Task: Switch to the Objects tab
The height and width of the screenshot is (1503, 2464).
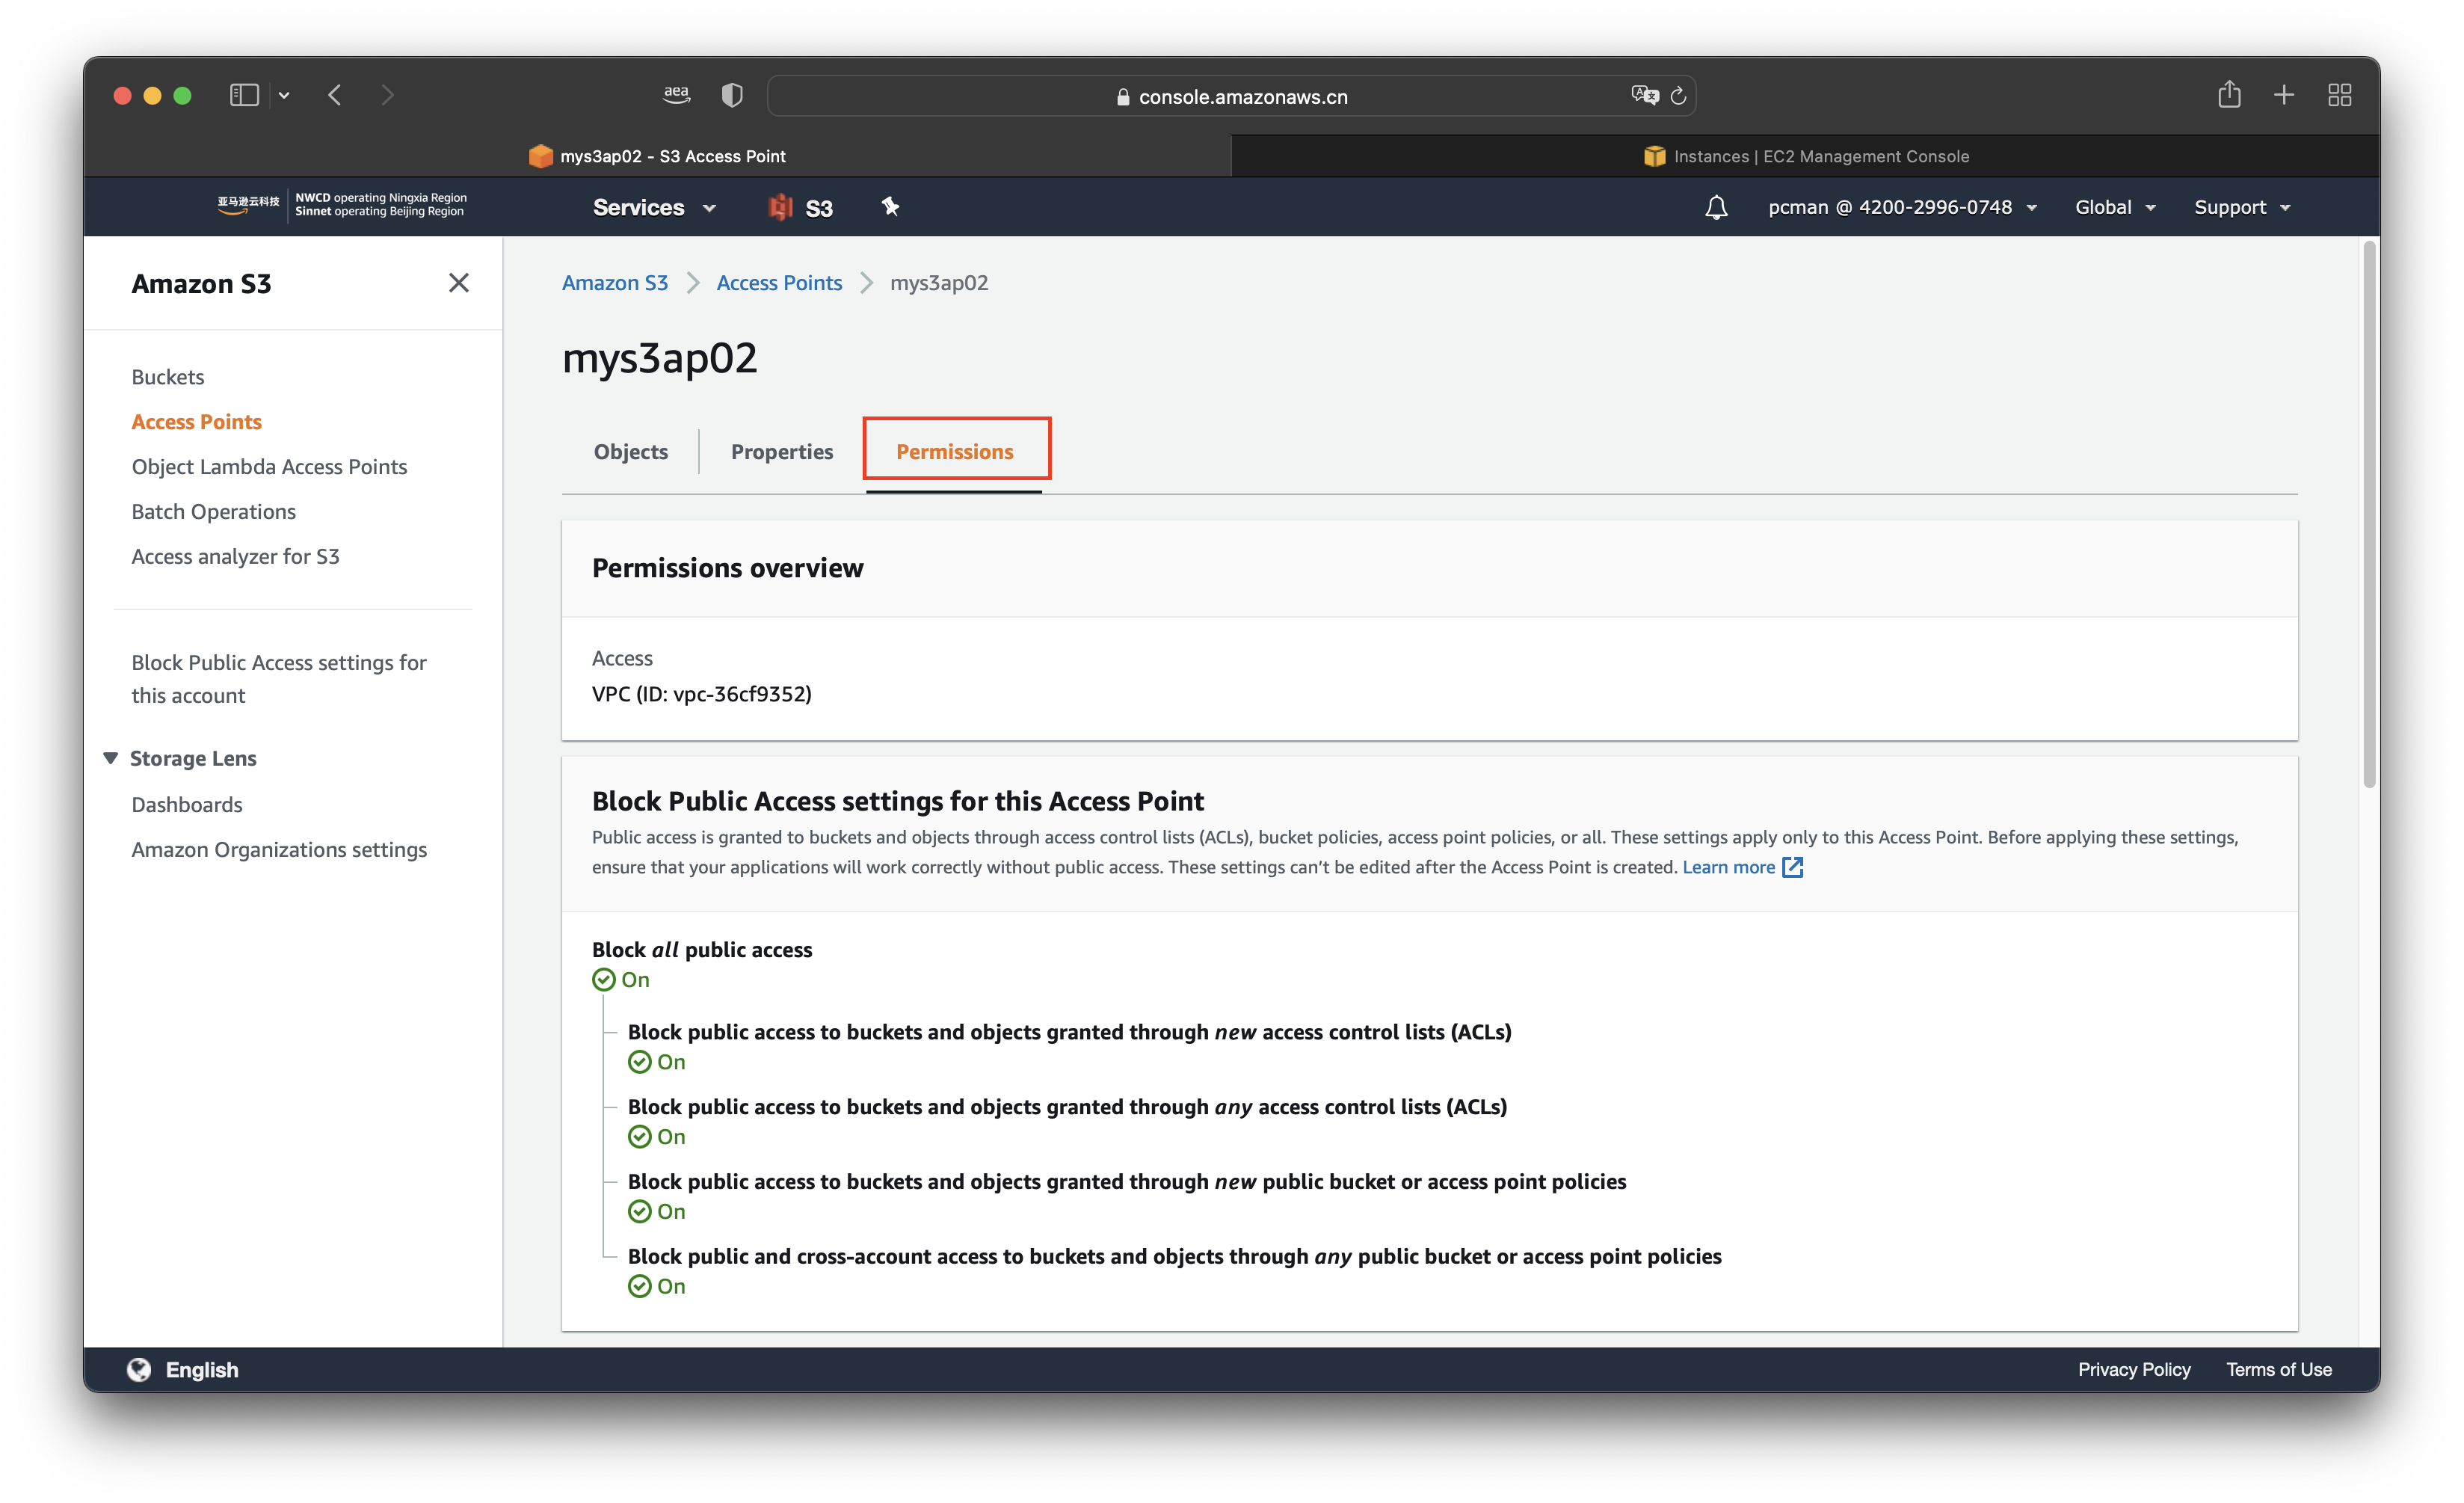Action: pos(630,452)
